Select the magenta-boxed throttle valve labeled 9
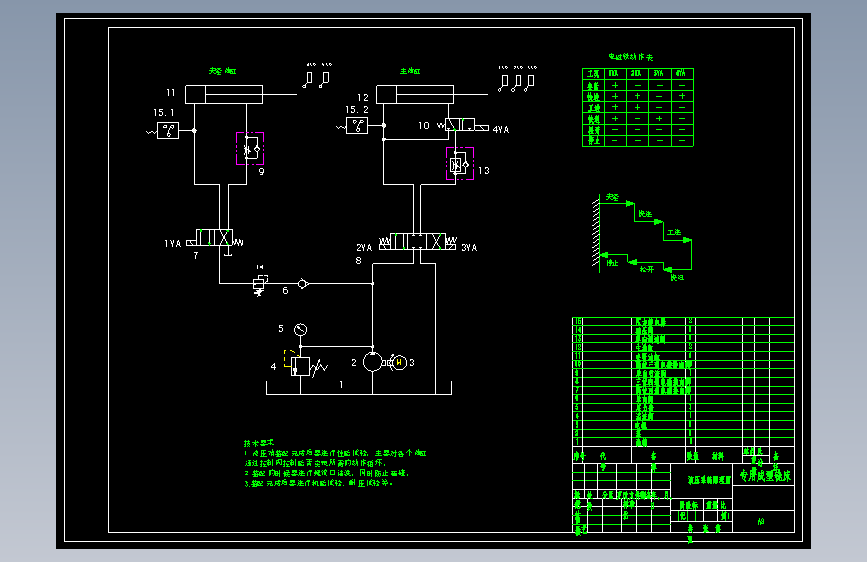 click(250, 148)
